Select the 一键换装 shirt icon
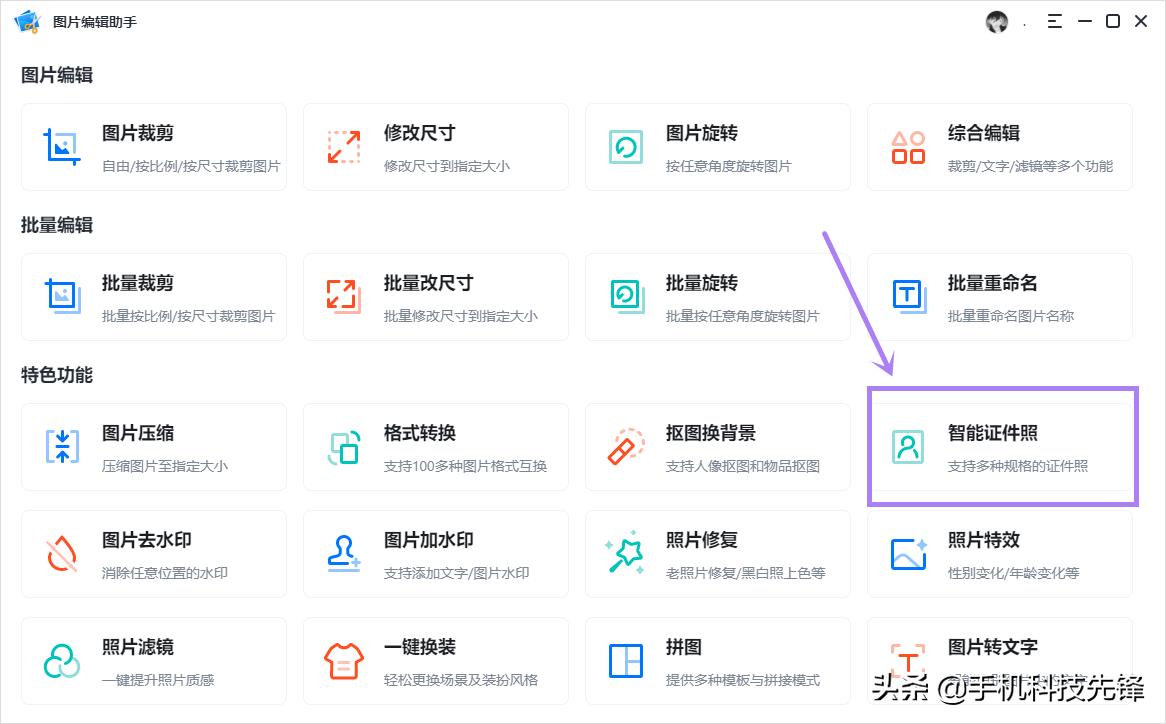 (343, 660)
